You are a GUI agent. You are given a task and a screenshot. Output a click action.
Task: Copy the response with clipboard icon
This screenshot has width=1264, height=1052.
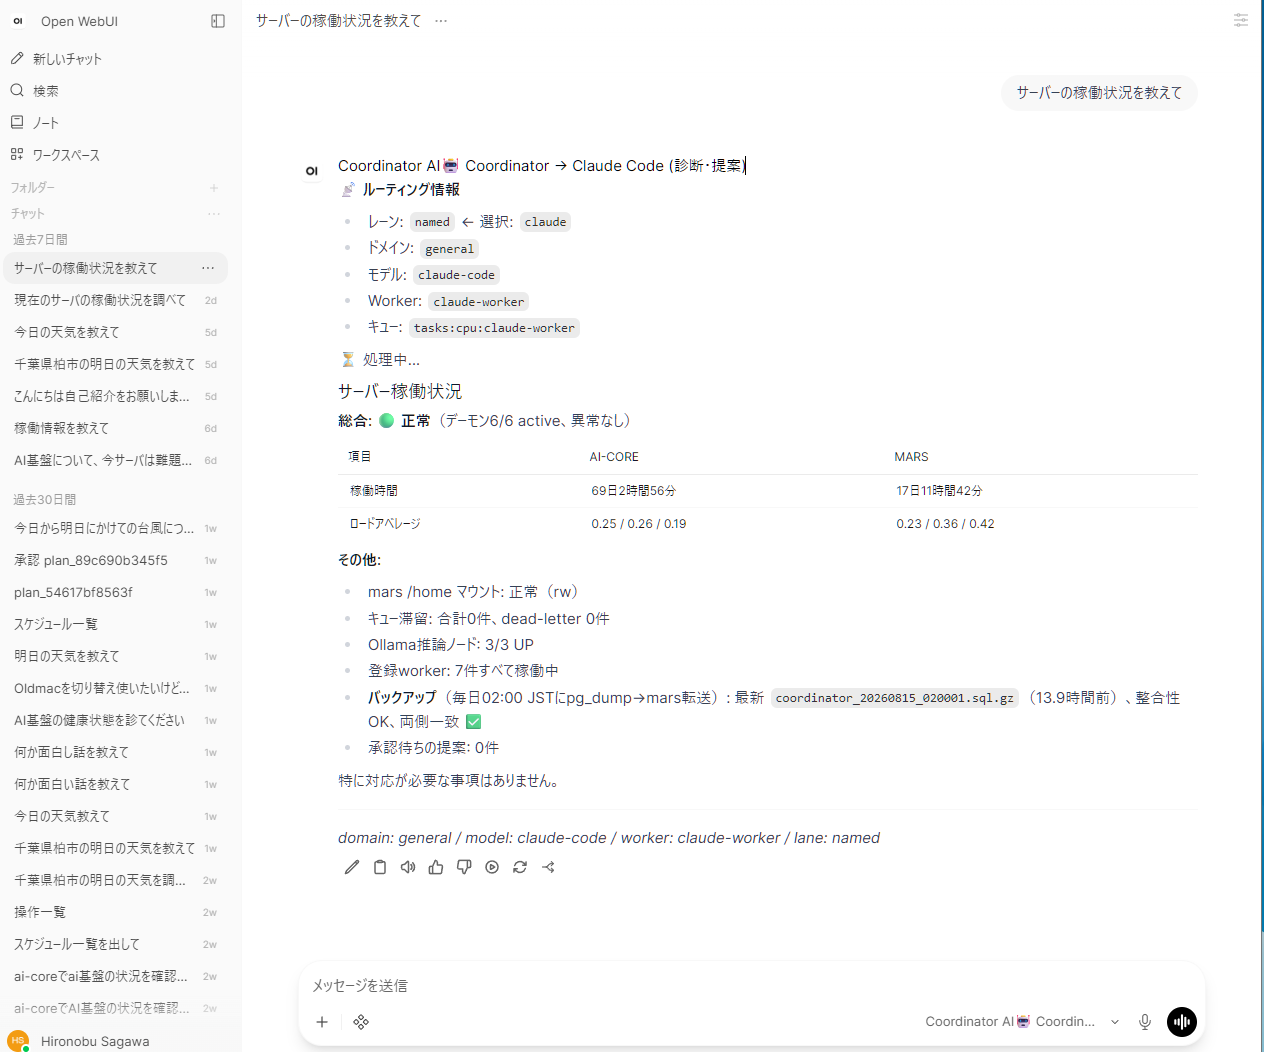click(x=380, y=867)
